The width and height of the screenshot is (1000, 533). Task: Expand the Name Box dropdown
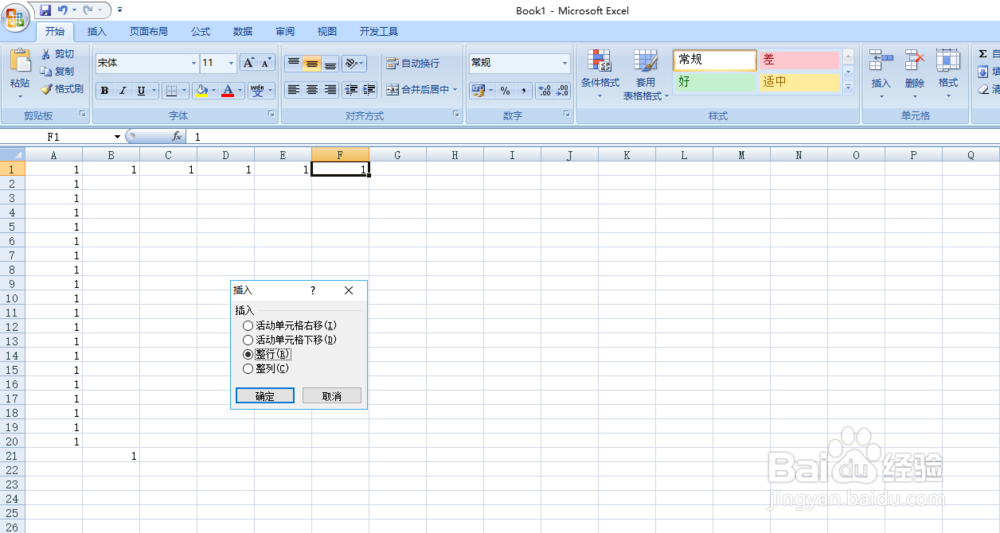[117, 136]
